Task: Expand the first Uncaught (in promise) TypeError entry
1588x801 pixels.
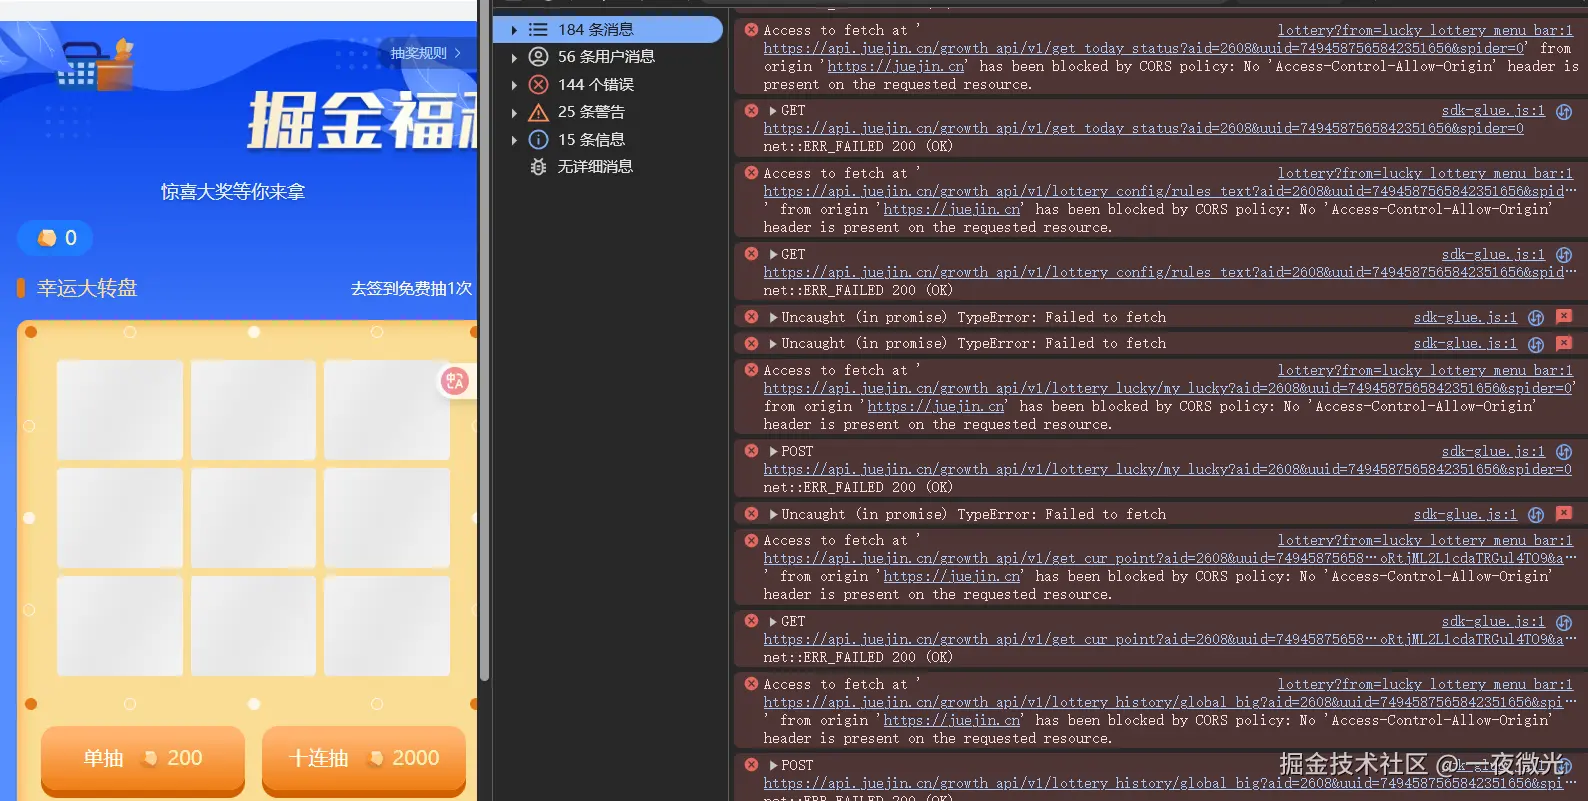Action: [773, 317]
